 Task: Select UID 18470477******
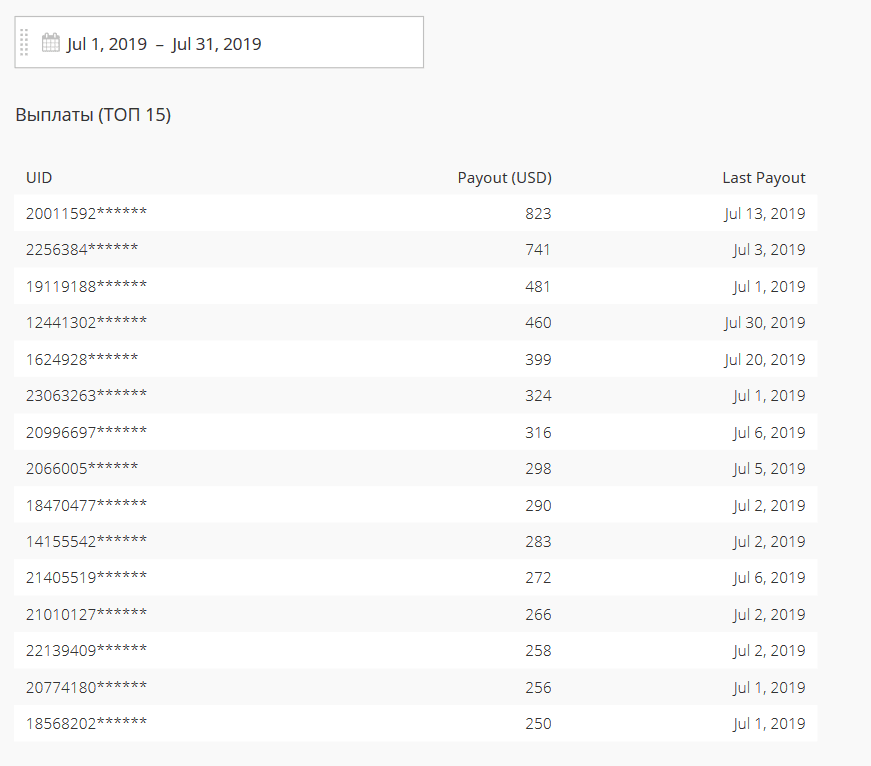[x=86, y=505]
